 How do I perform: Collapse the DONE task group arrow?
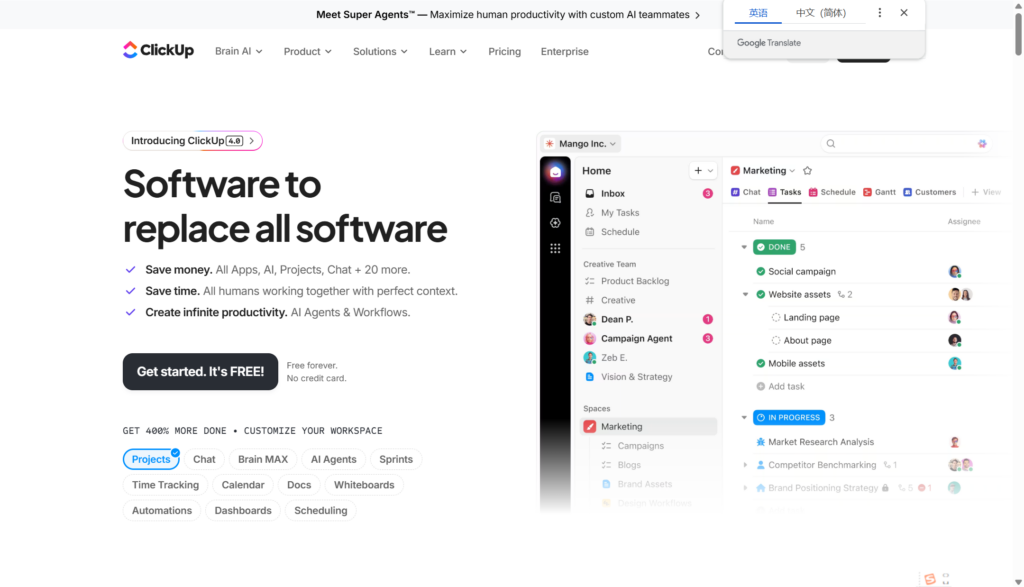coord(744,247)
